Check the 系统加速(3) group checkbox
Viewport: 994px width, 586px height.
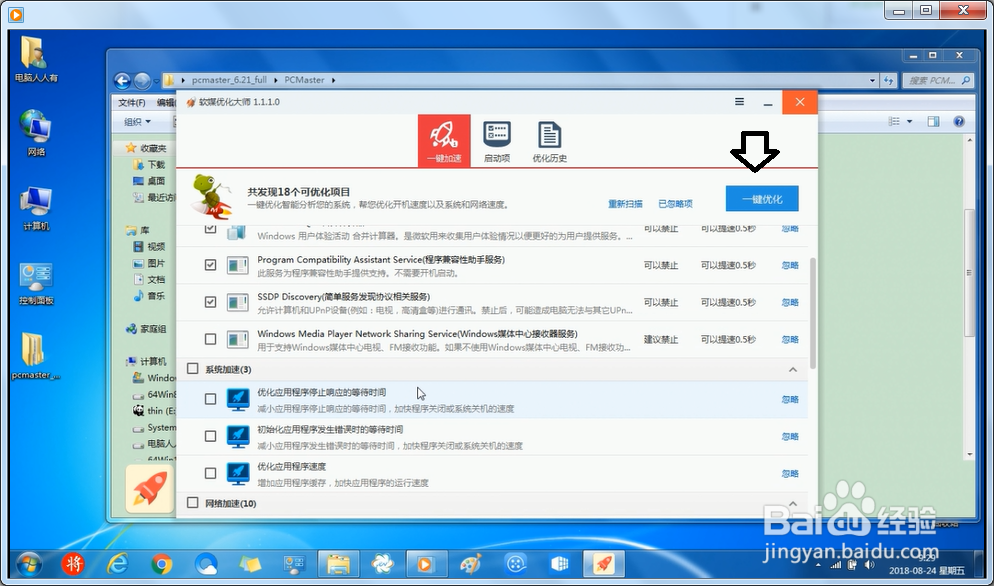coord(193,368)
